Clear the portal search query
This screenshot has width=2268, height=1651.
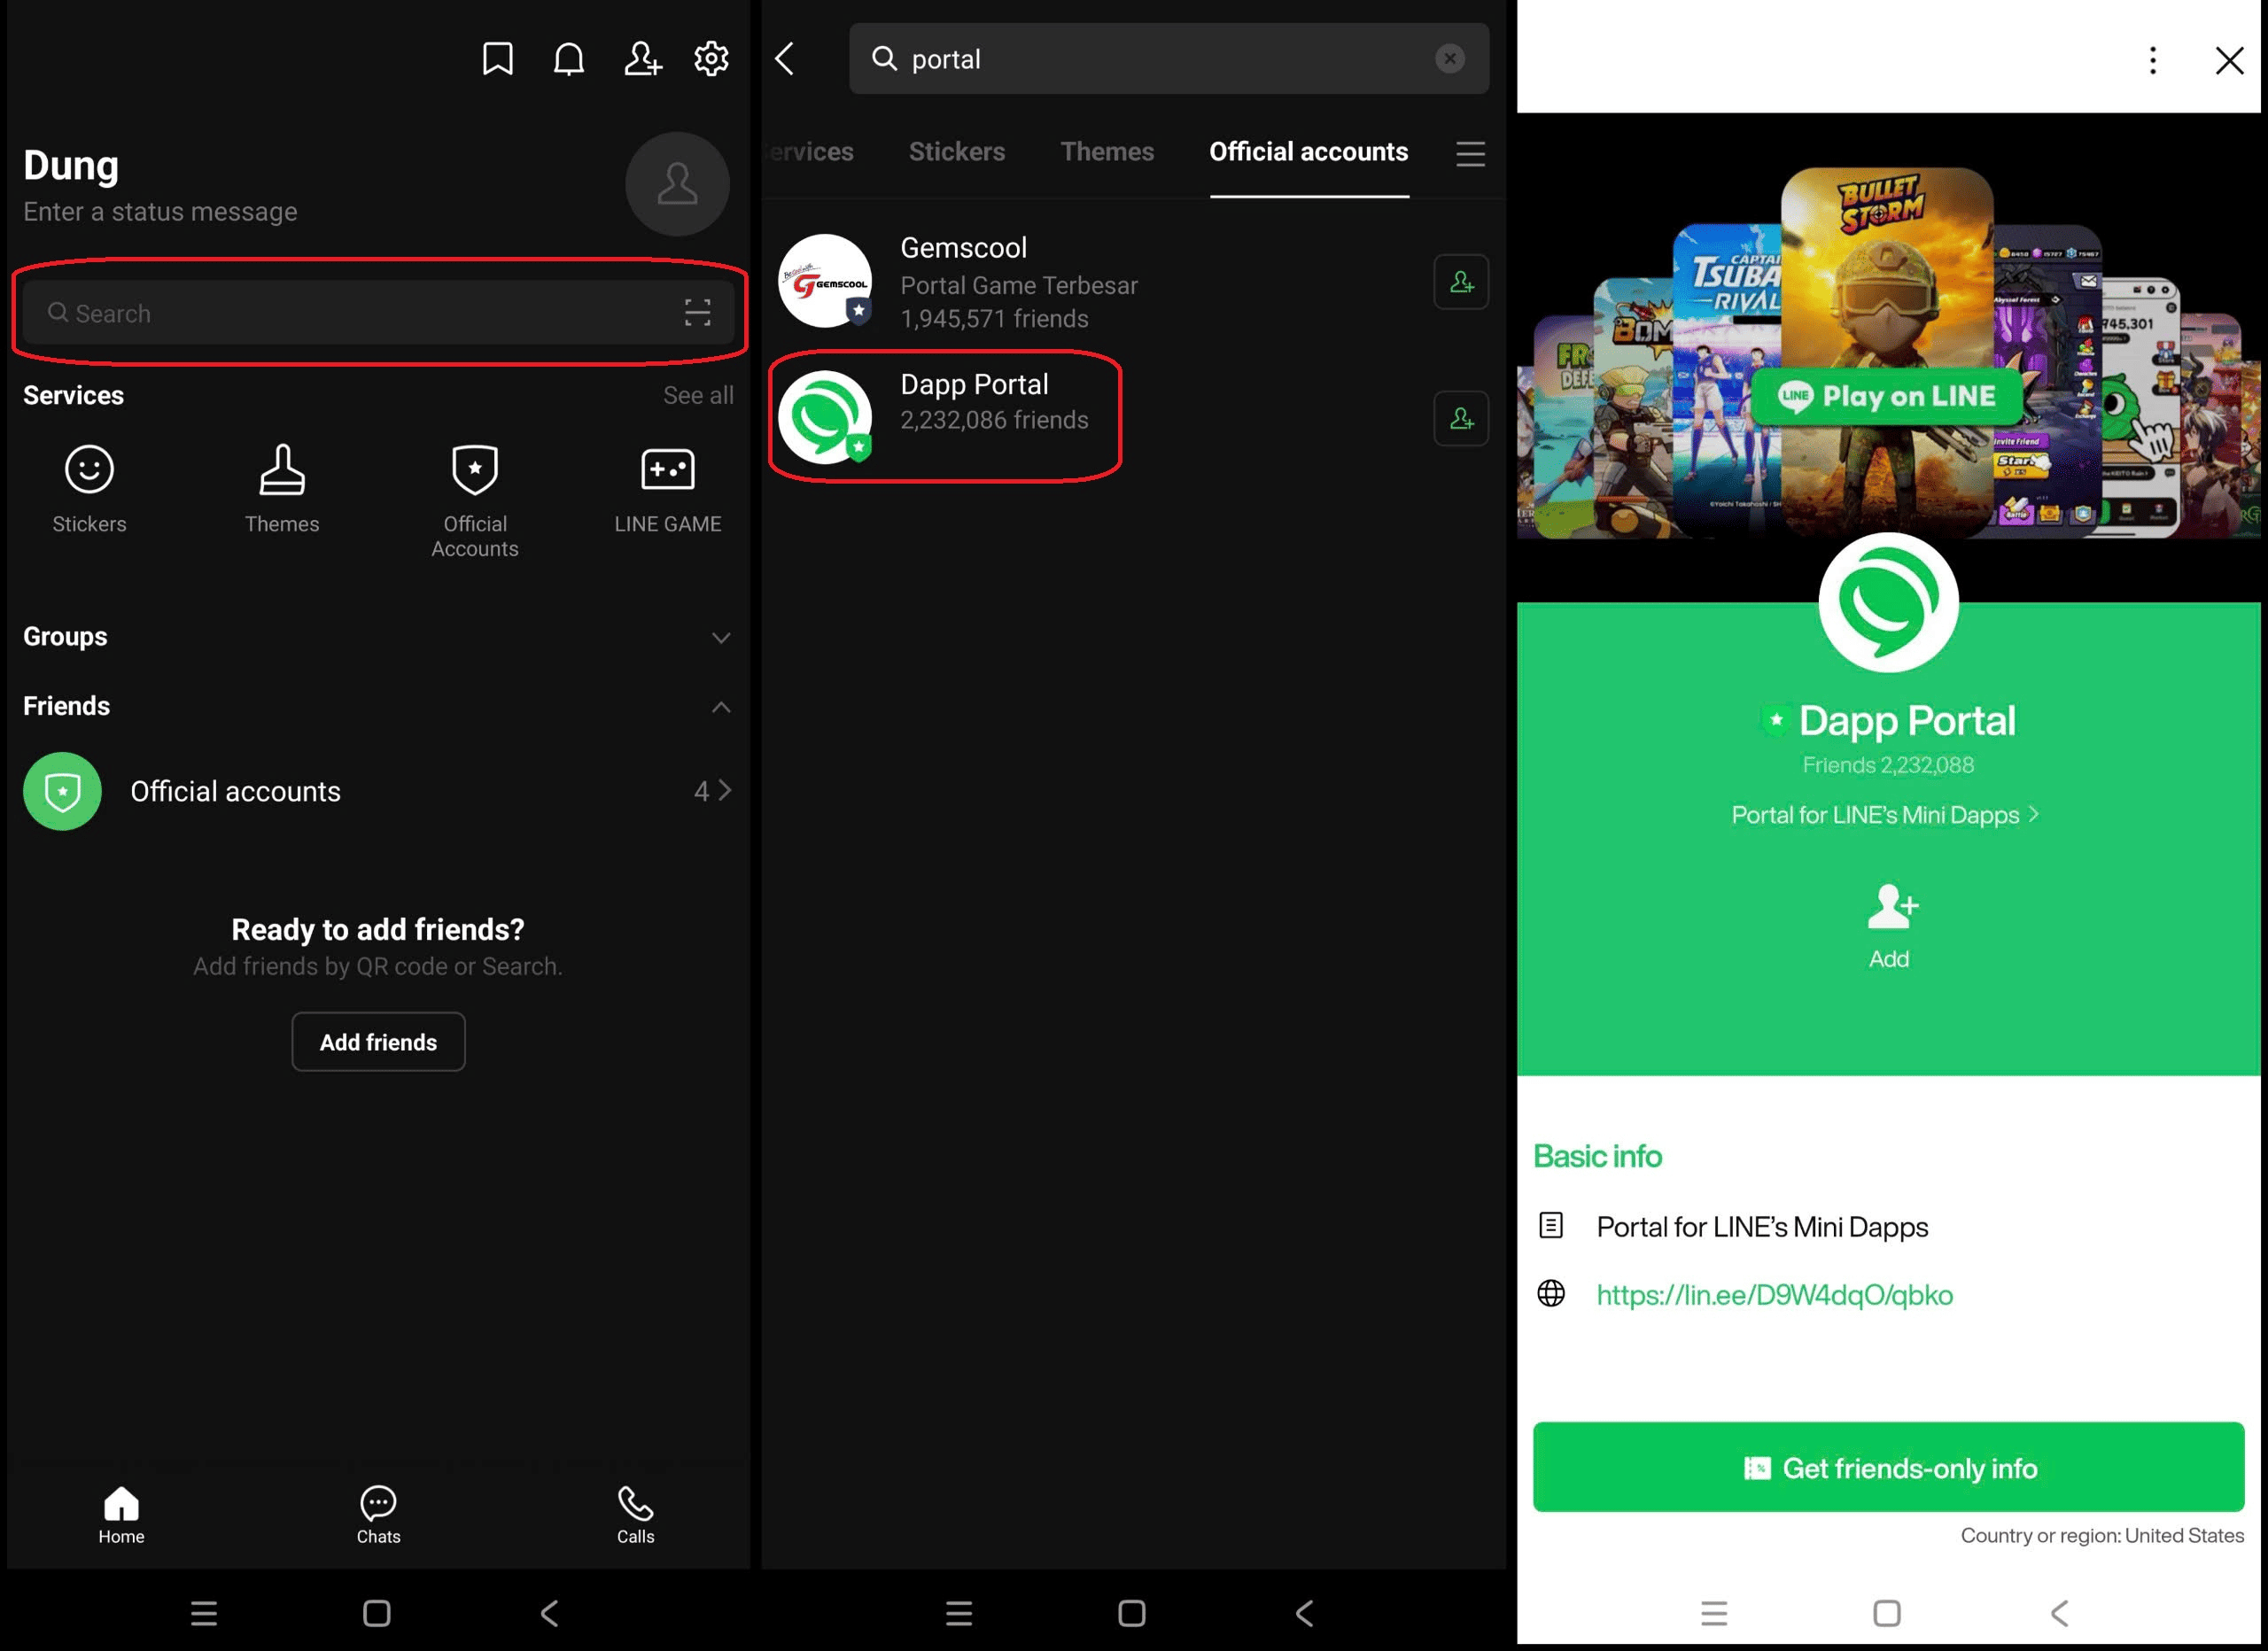(1449, 58)
